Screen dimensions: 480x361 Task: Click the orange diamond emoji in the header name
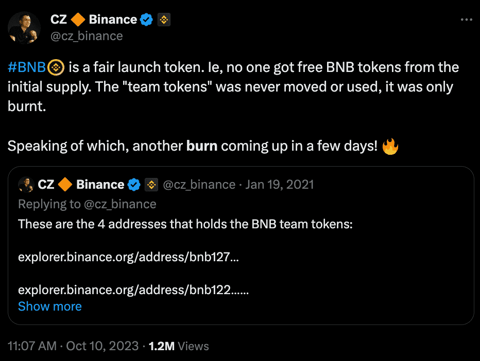(78, 20)
